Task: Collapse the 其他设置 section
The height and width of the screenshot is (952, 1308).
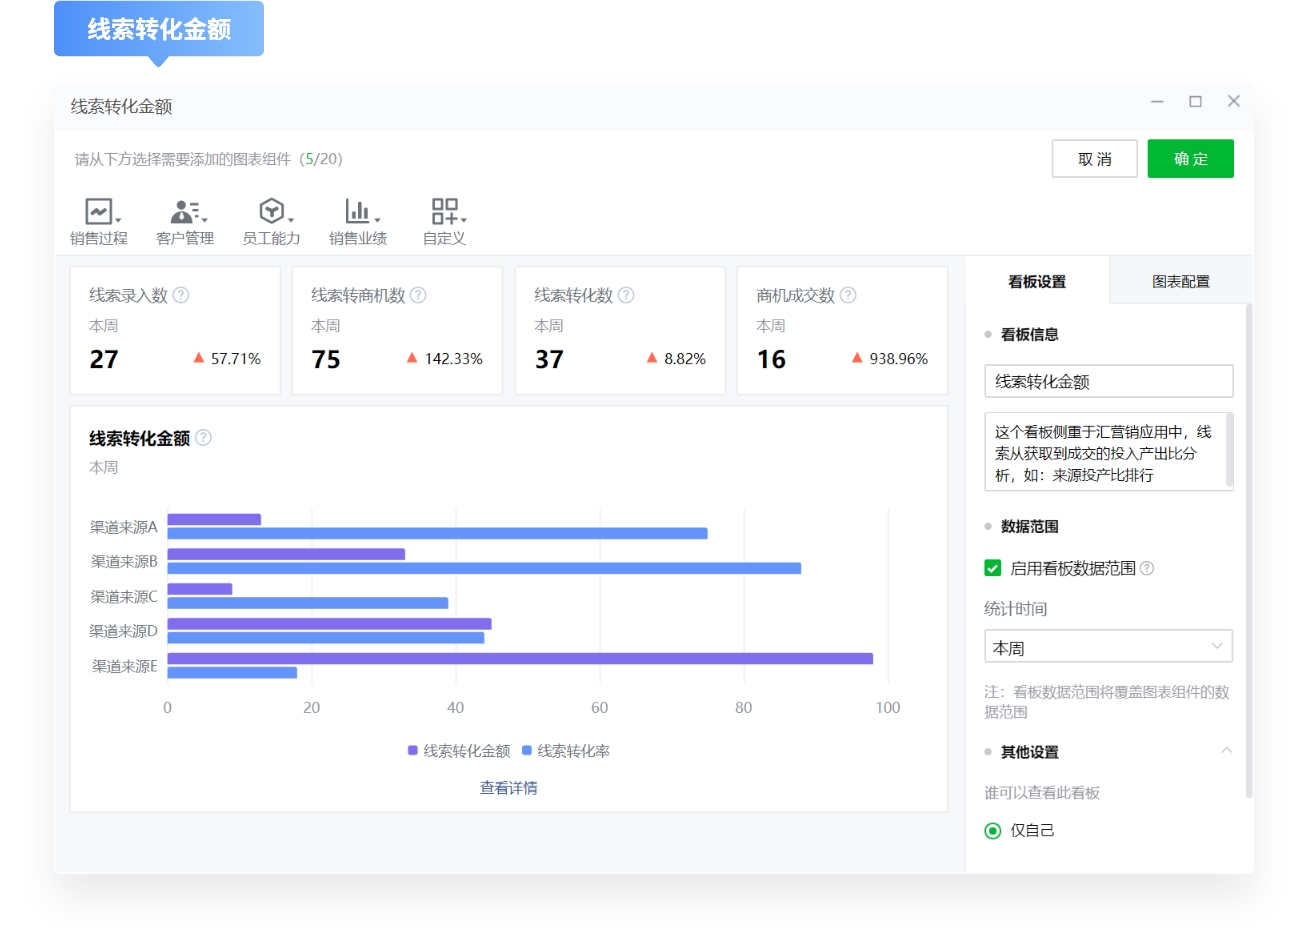Action: pyautogui.click(x=1228, y=751)
